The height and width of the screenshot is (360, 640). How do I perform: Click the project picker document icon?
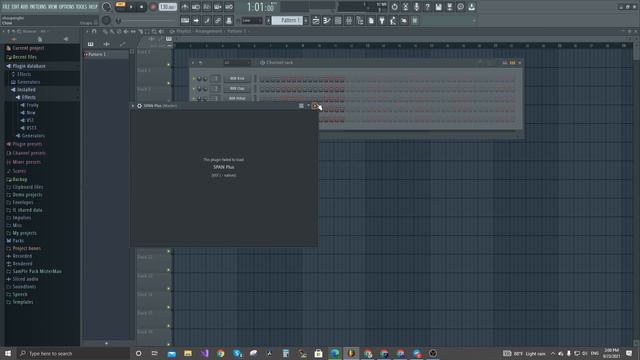pos(371,20)
